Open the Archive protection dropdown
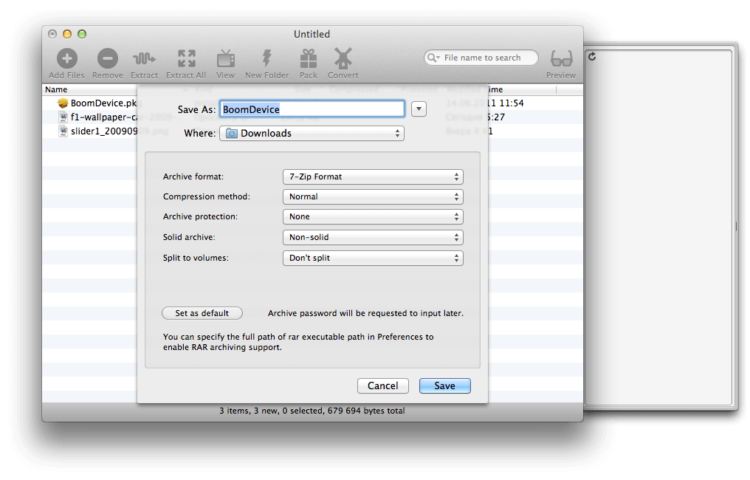Viewport: 750px width, 480px height. point(373,217)
